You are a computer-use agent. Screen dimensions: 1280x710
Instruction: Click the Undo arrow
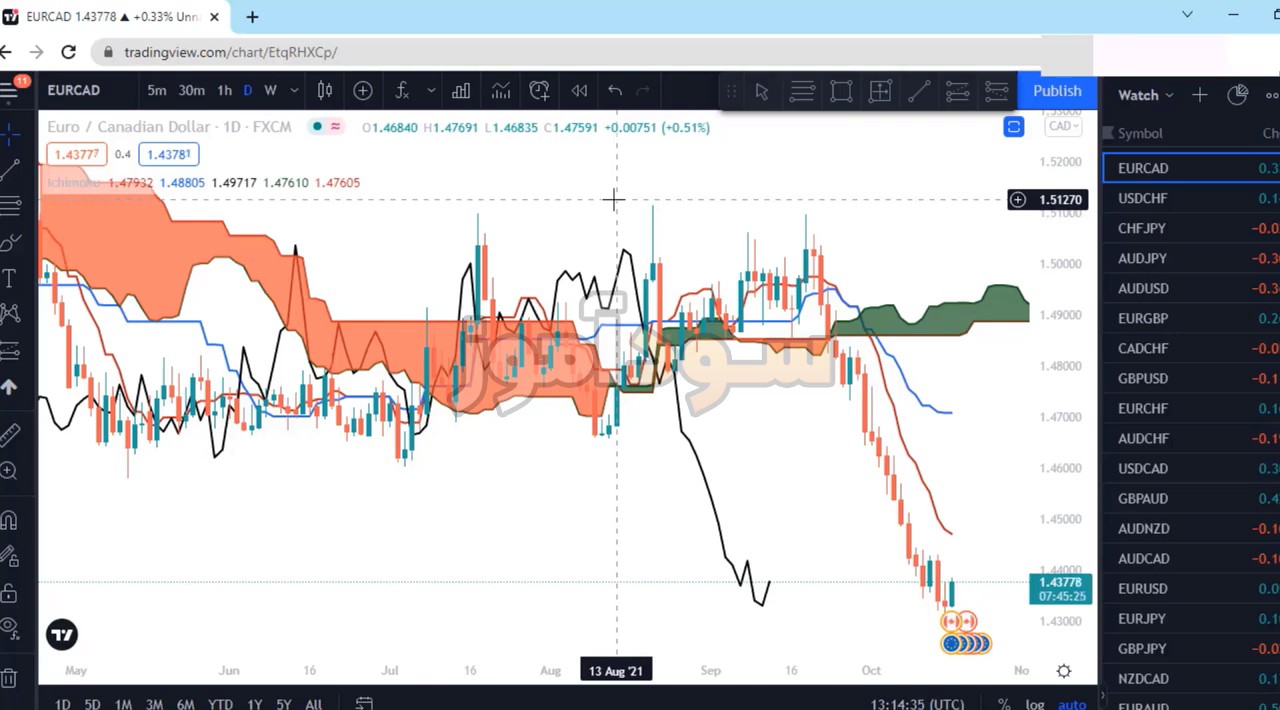[615, 91]
